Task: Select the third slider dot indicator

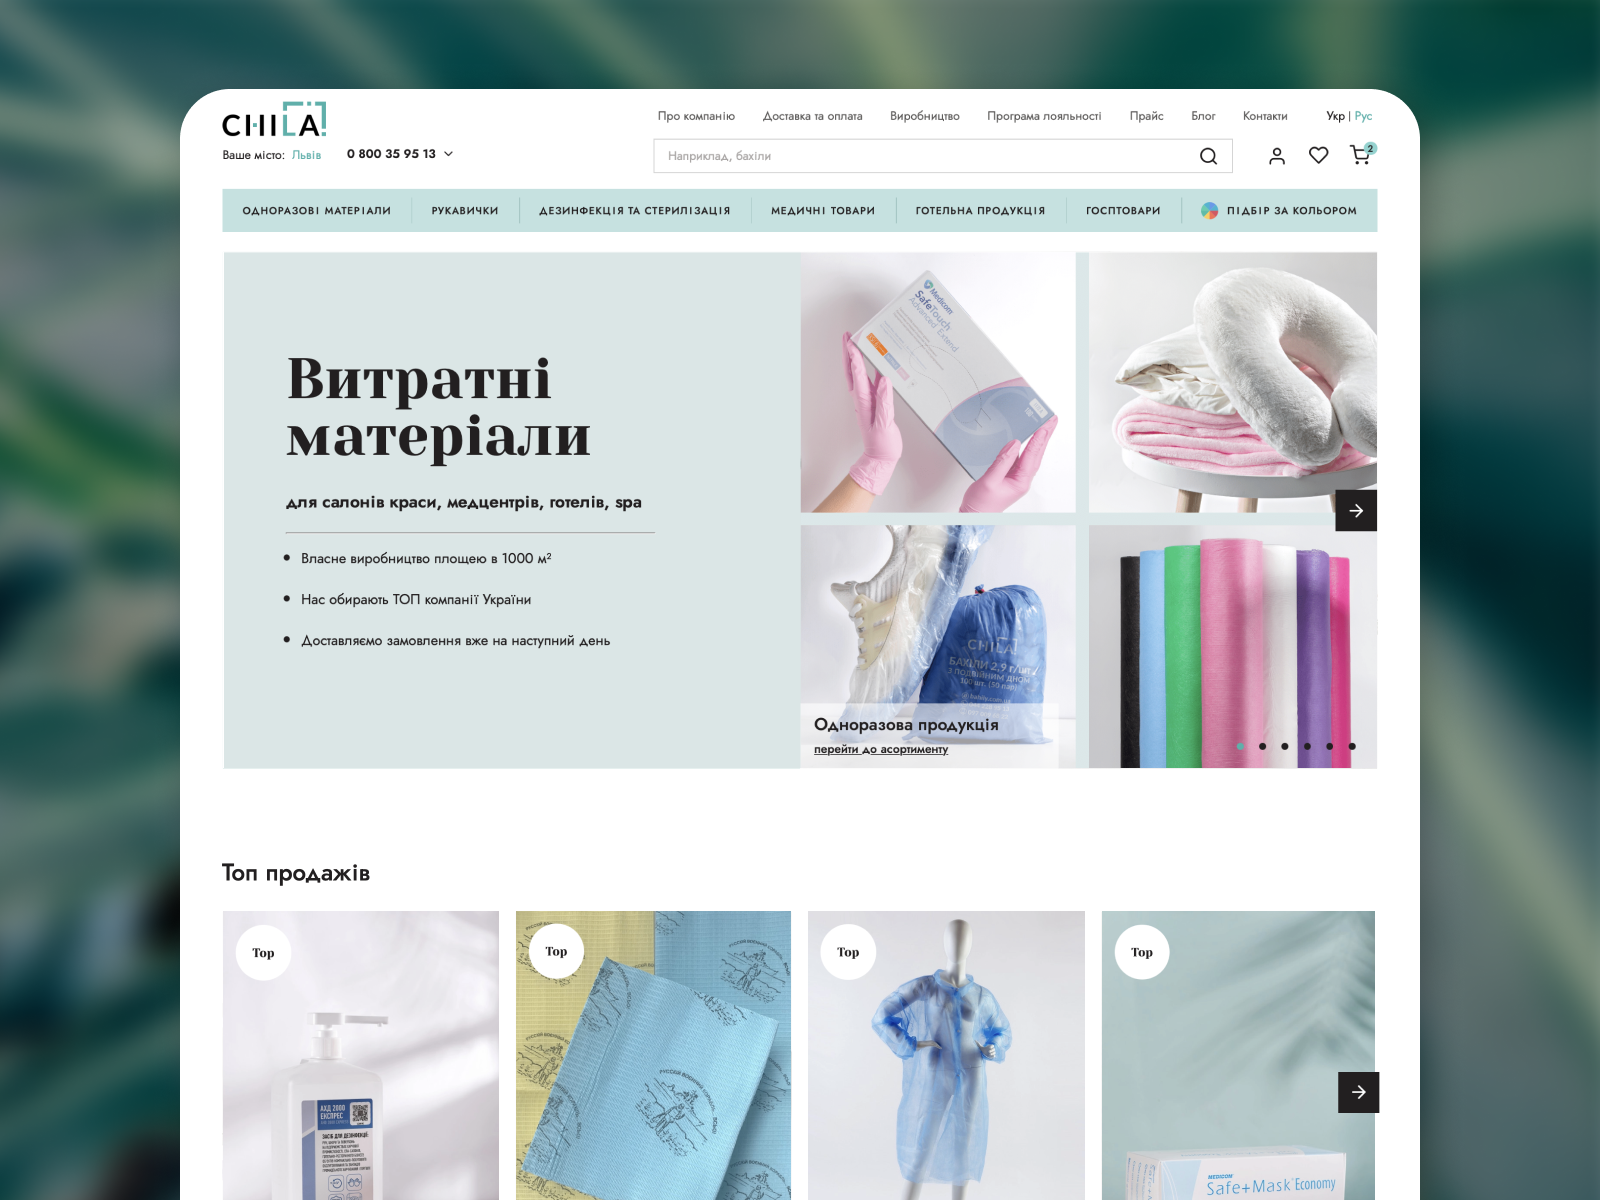Action: [1285, 746]
